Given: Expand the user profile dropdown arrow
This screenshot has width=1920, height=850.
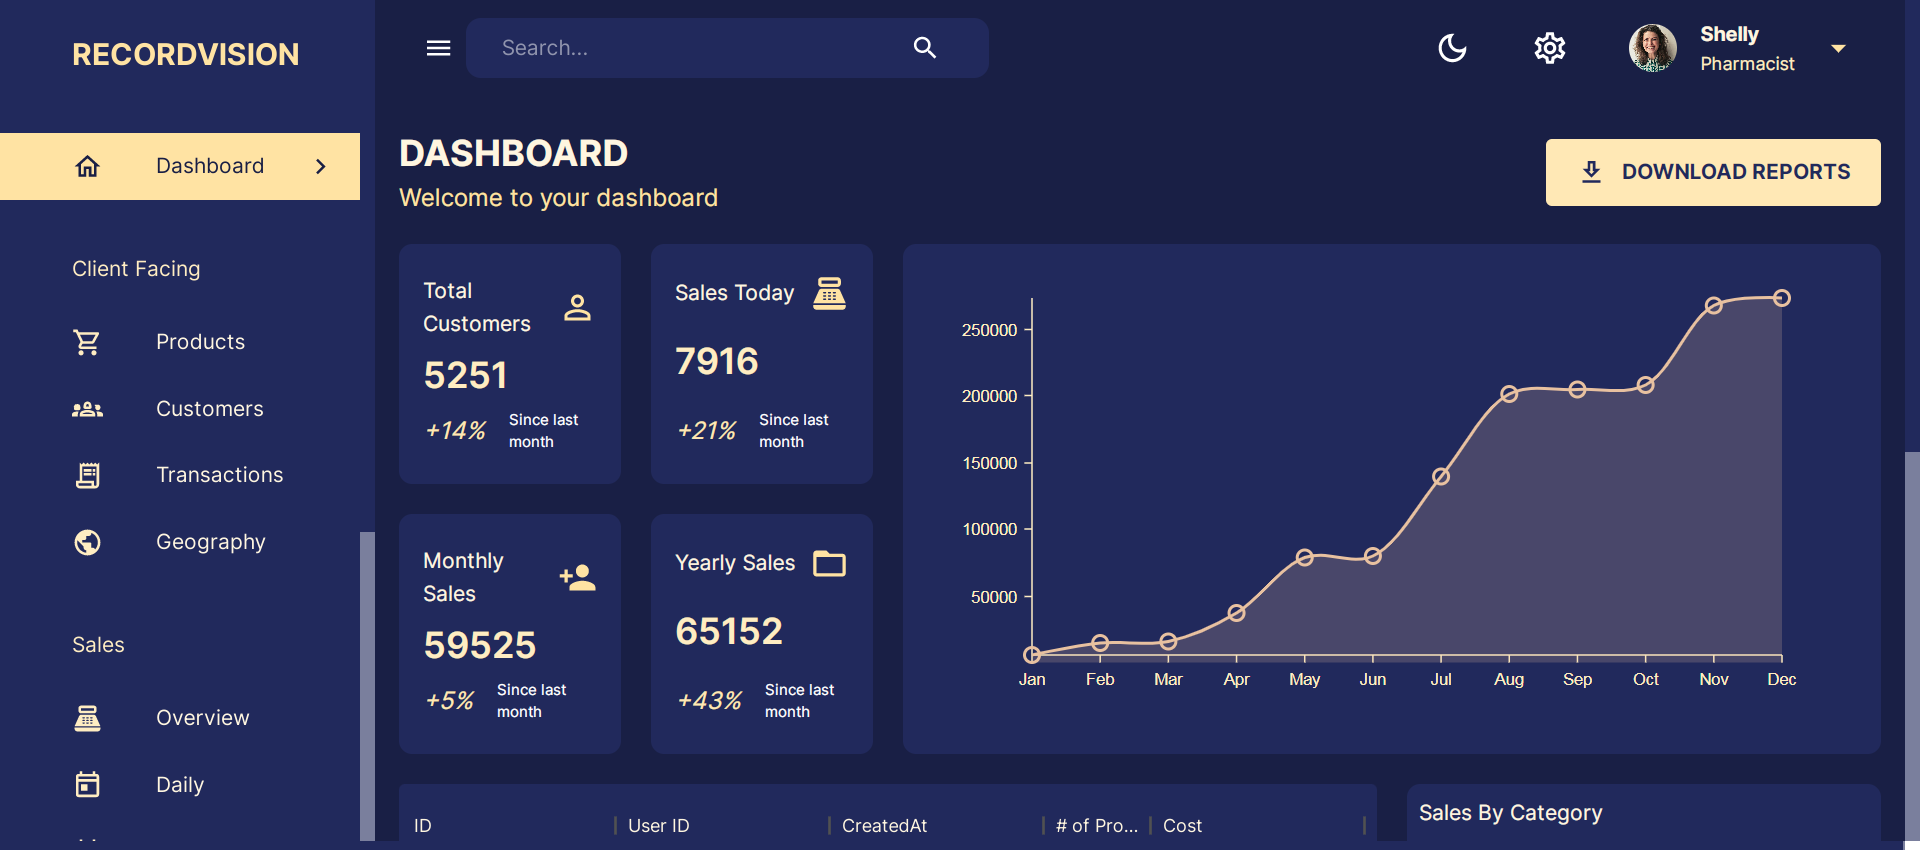Looking at the screenshot, I should coord(1838,48).
